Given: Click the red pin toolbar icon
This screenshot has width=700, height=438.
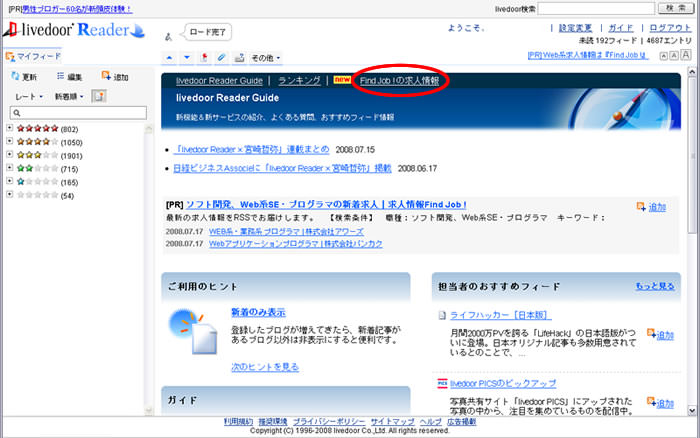Looking at the screenshot, I should pyautogui.click(x=204, y=58).
